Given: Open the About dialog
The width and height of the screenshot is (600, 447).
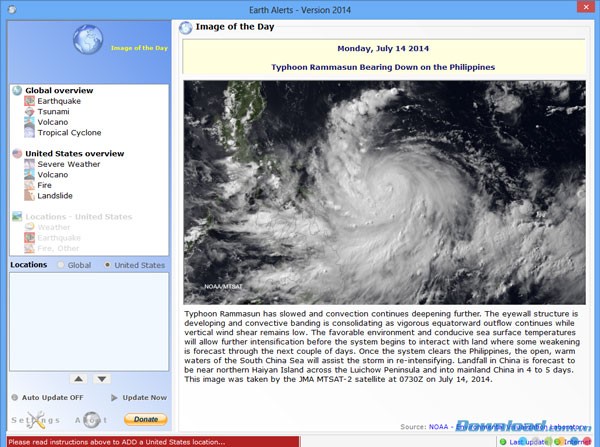Looking at the screenshot, I should click(x=91, y=420).
